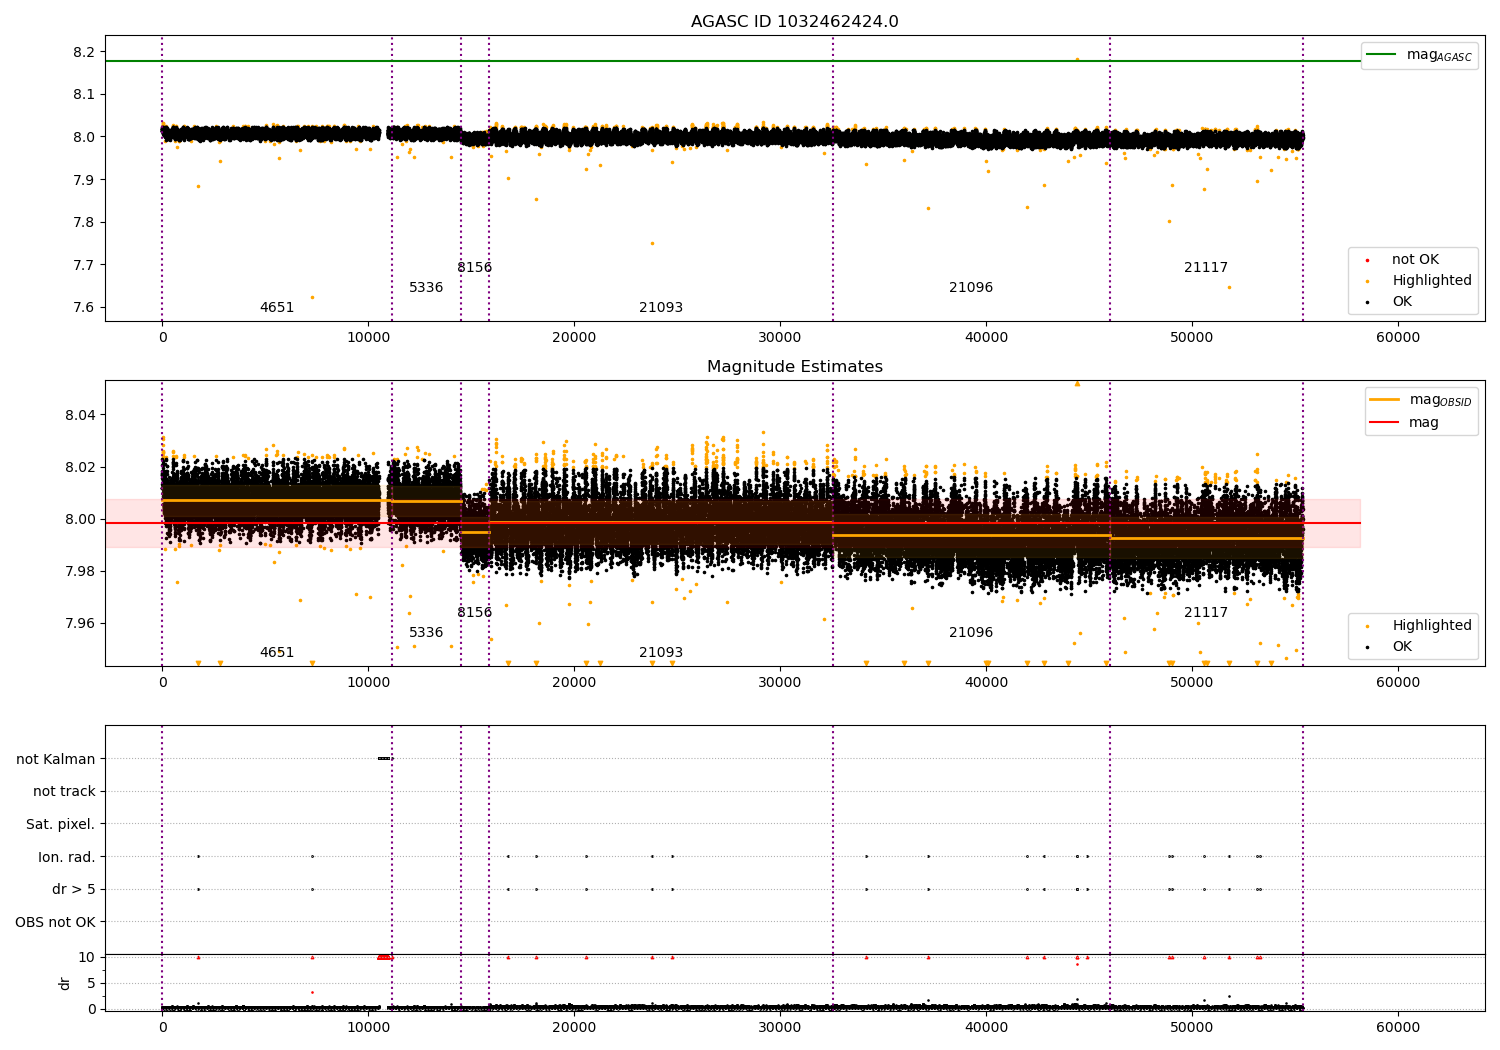
Task: Click obsid label 21096 in the top plot
Action: point(971,288)
